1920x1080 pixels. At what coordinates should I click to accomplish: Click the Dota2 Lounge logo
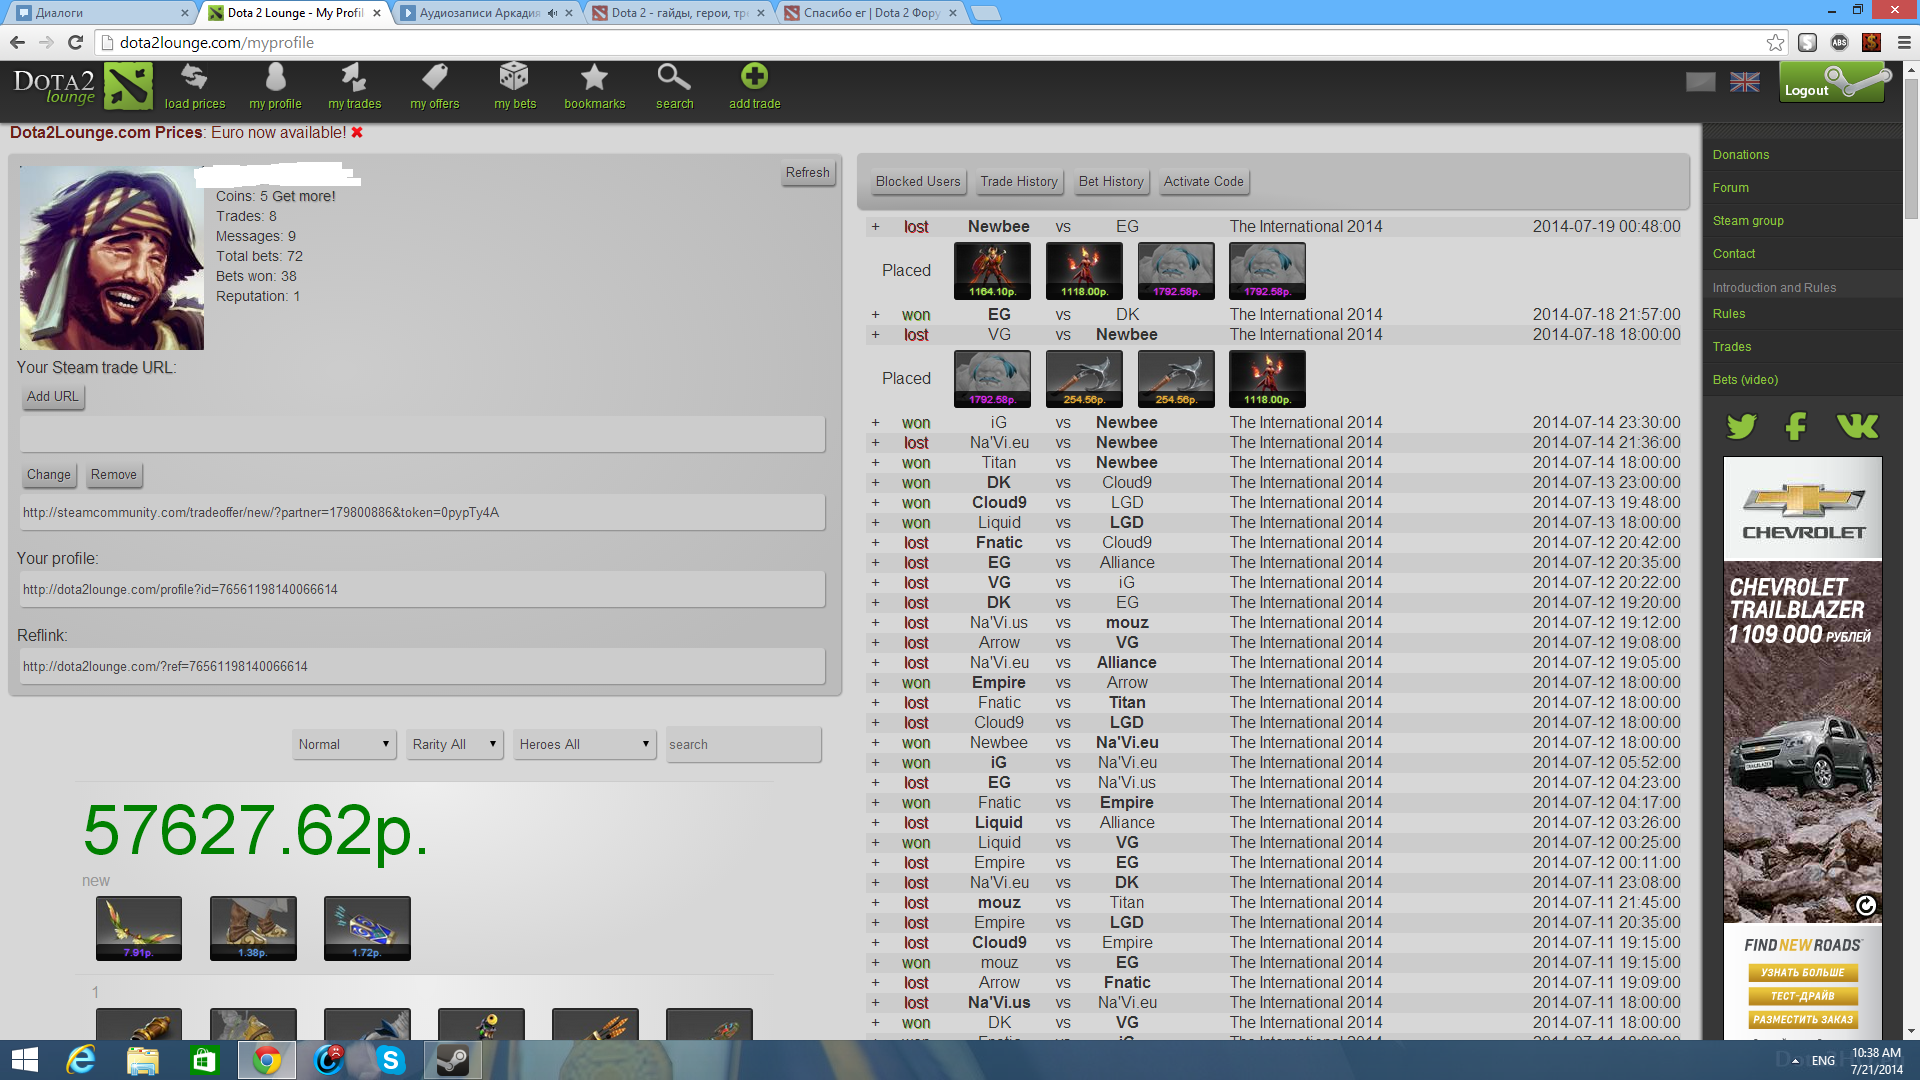point(82,86)
